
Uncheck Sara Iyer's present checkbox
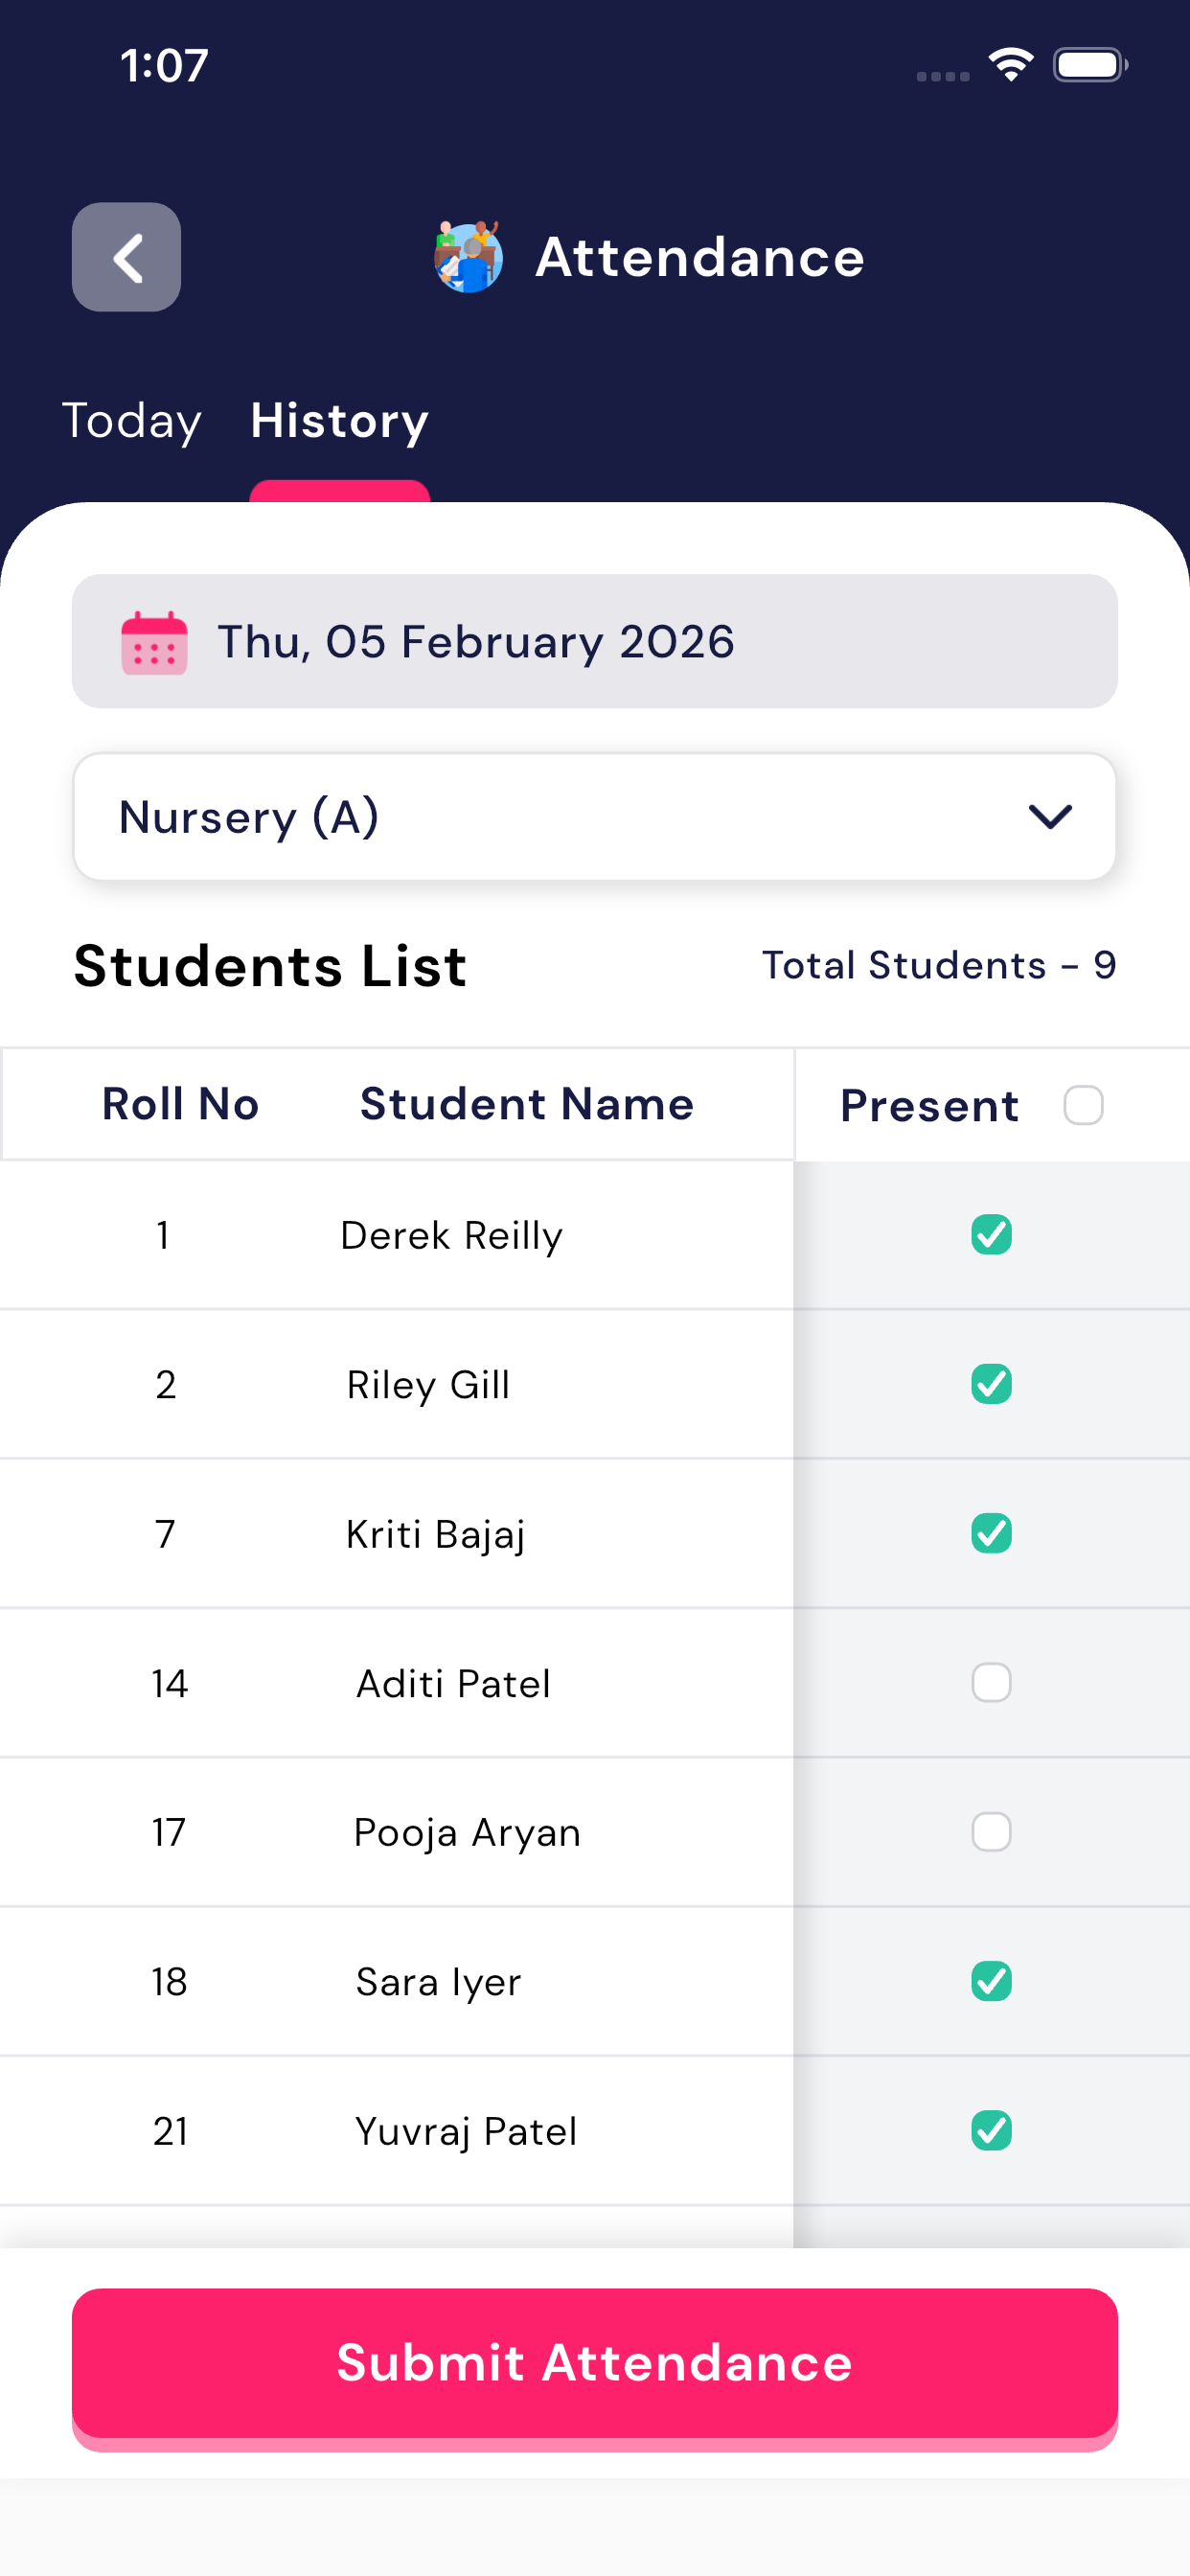coord(991,1981)
